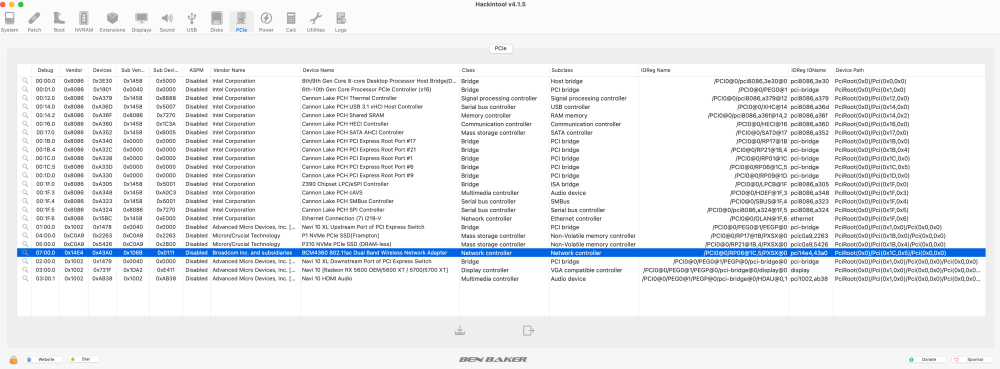Click magnifier icon for device 04:00.0

pos(25,236)
